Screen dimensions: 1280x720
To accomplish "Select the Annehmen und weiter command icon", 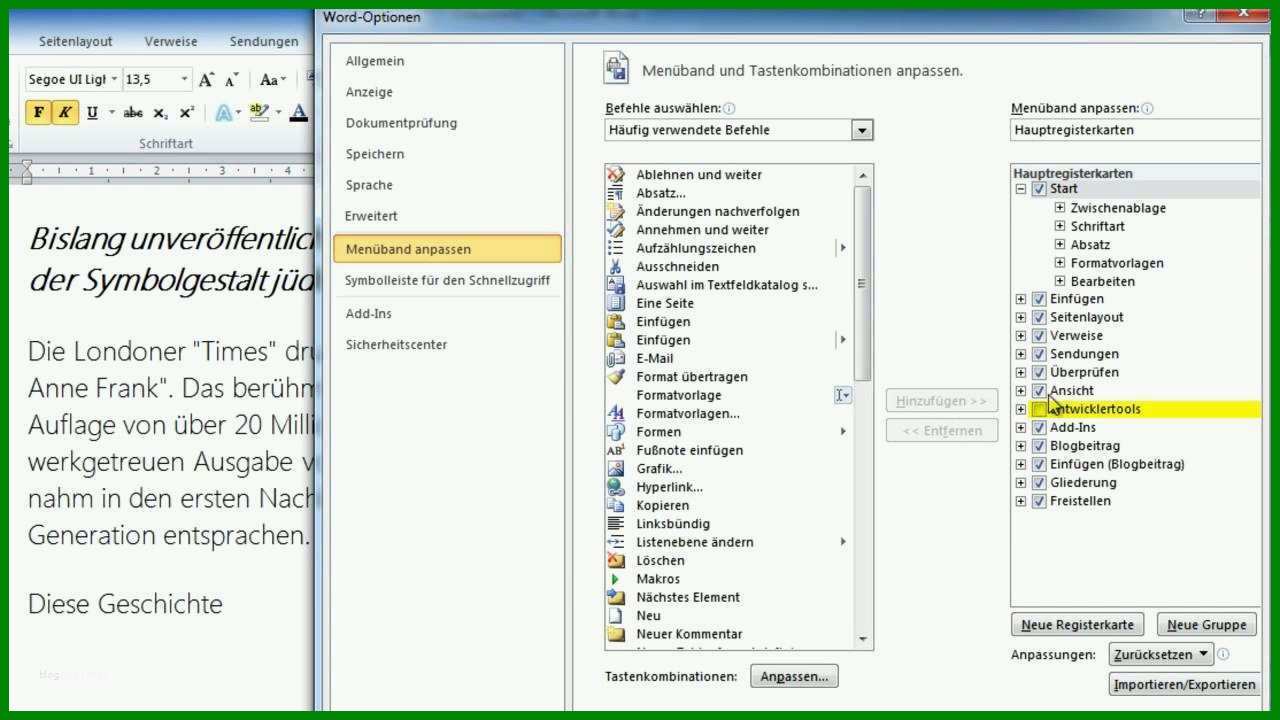I will click(x=616, y=230).
